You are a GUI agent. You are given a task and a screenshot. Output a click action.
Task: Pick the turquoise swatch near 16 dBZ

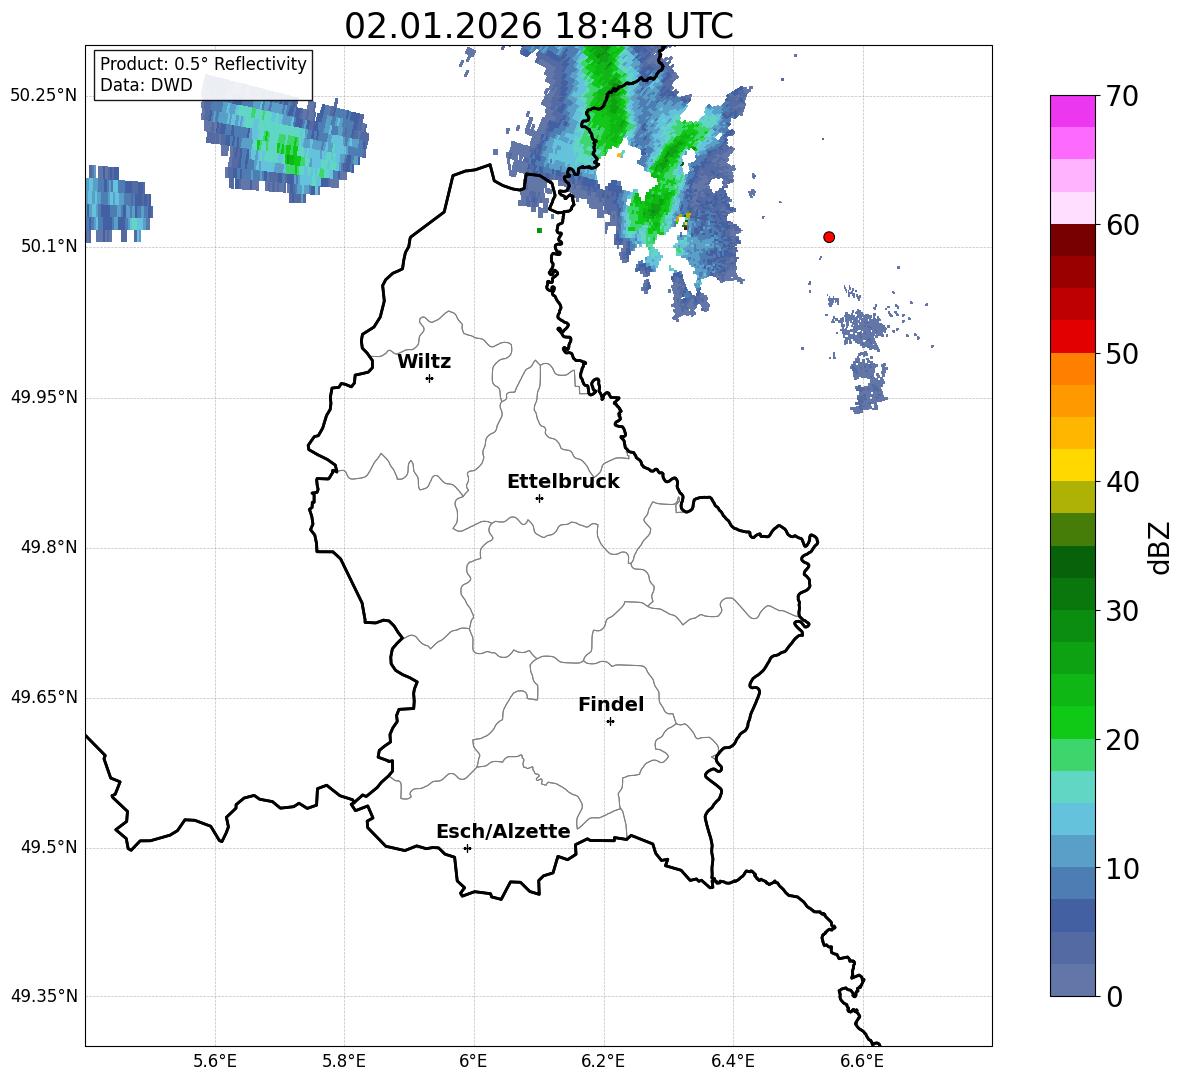coord(1072,787)
